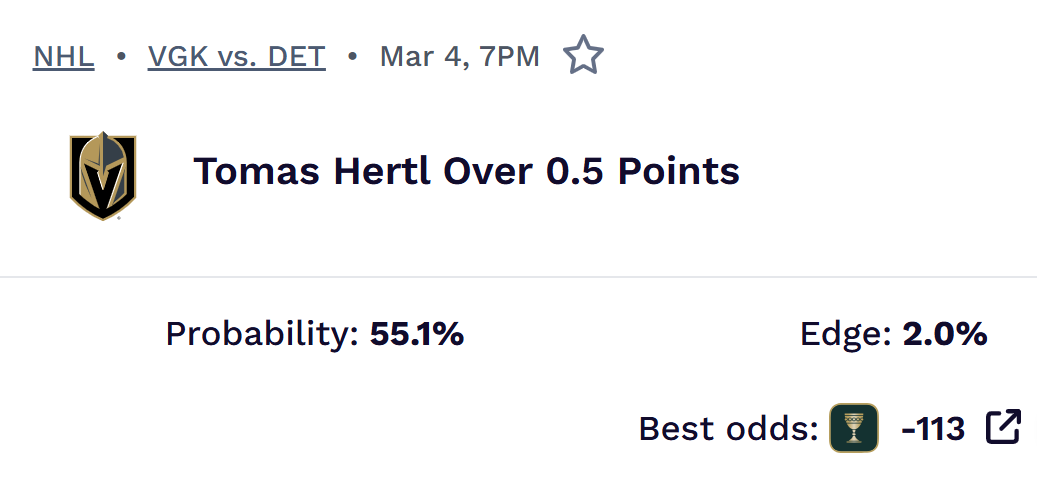Click the bullet separator after NHL
The height and width of the screenshot is (491, 1037).
(x=121, y=56)
